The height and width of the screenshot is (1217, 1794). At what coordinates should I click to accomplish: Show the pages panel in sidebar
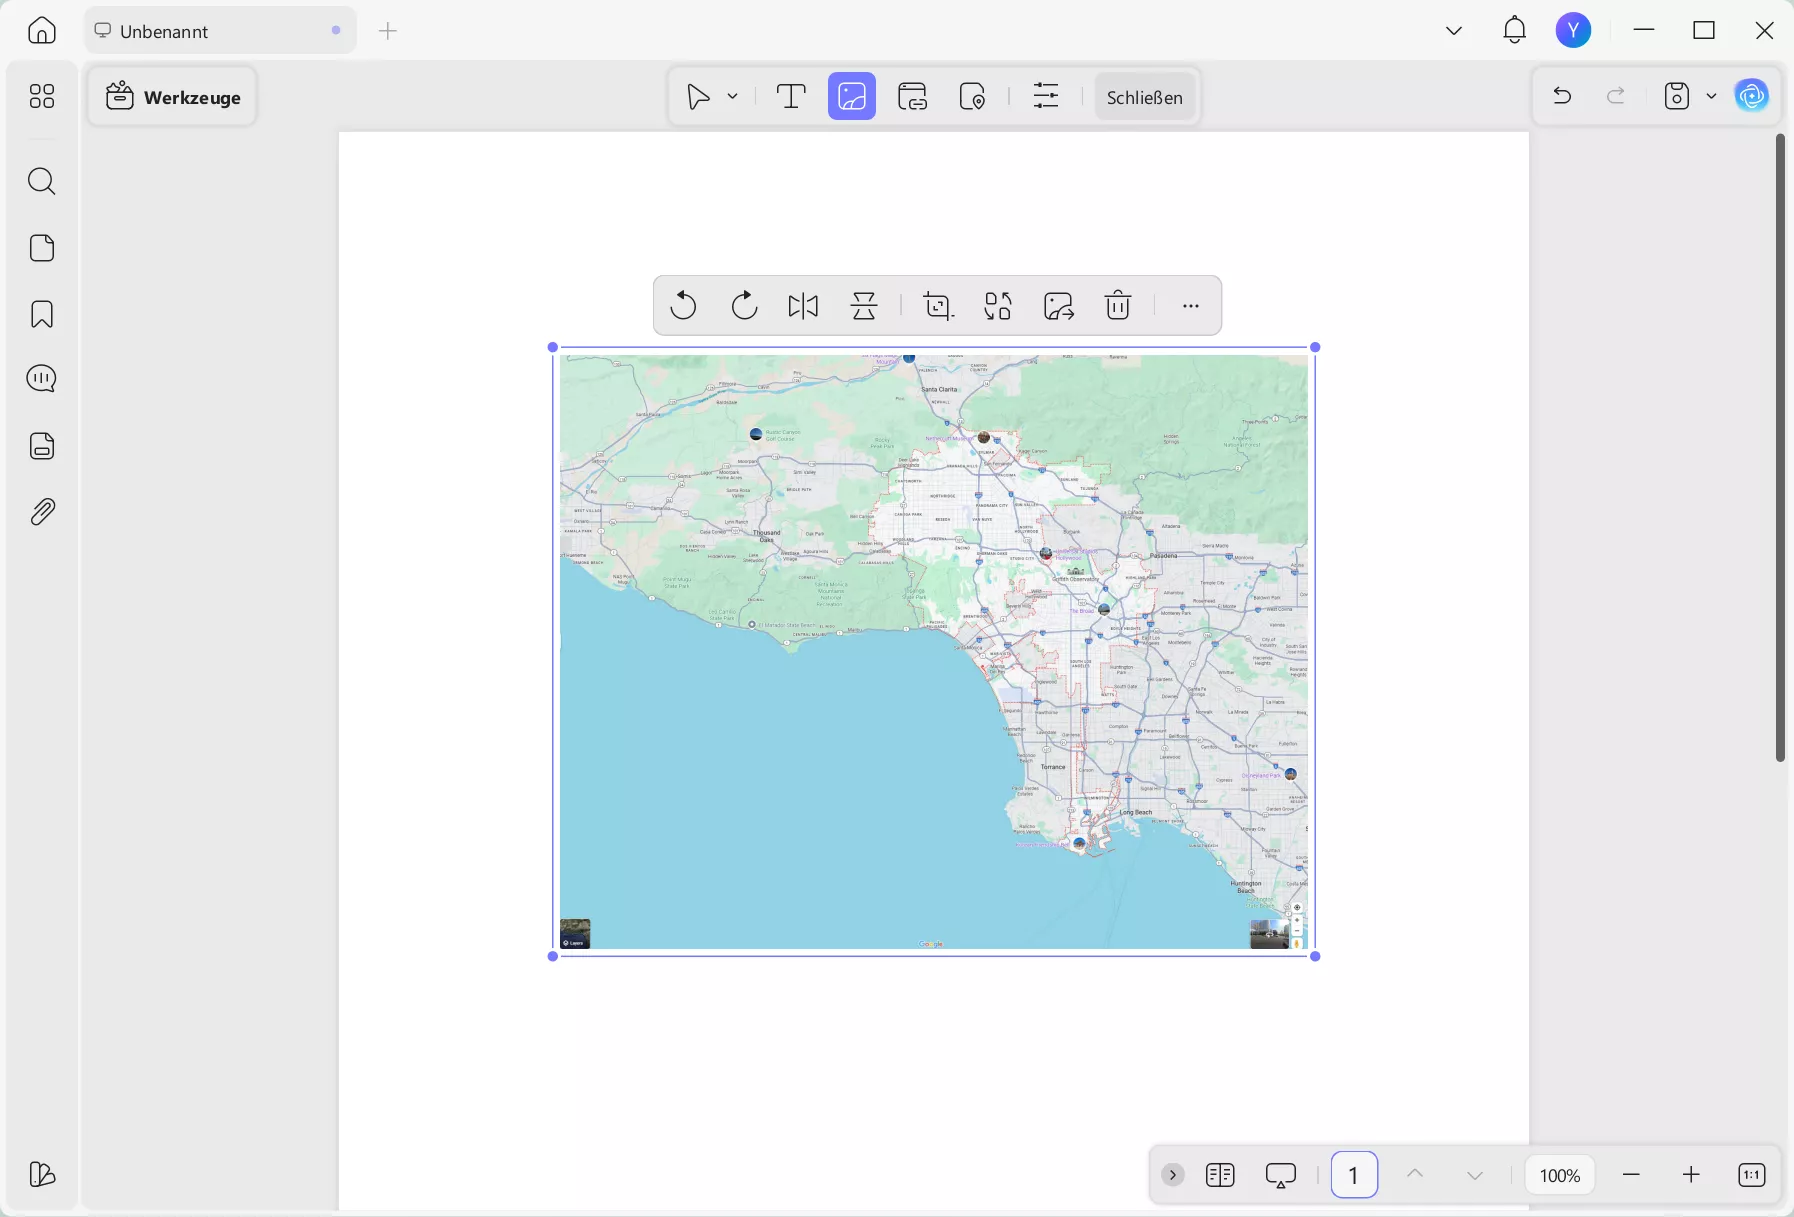click(42, 248)
